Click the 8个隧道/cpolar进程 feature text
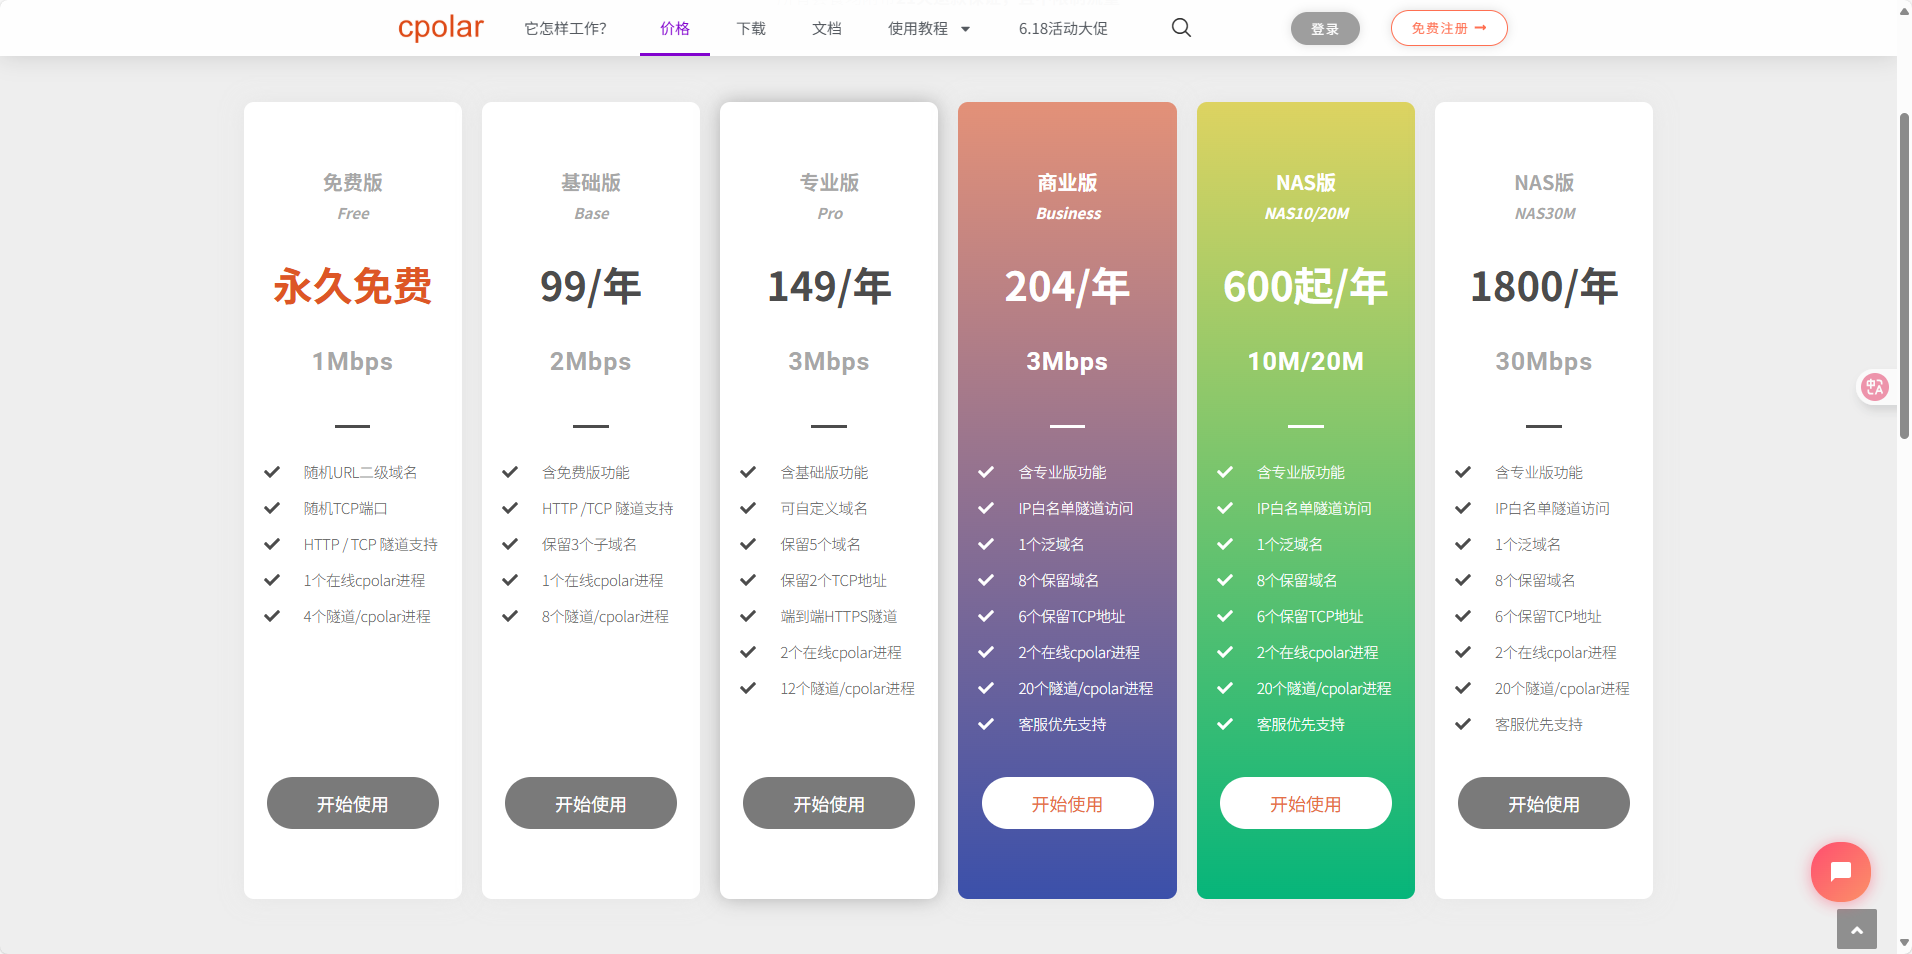This screenshot has height=954, width=1912. [605, 616]
